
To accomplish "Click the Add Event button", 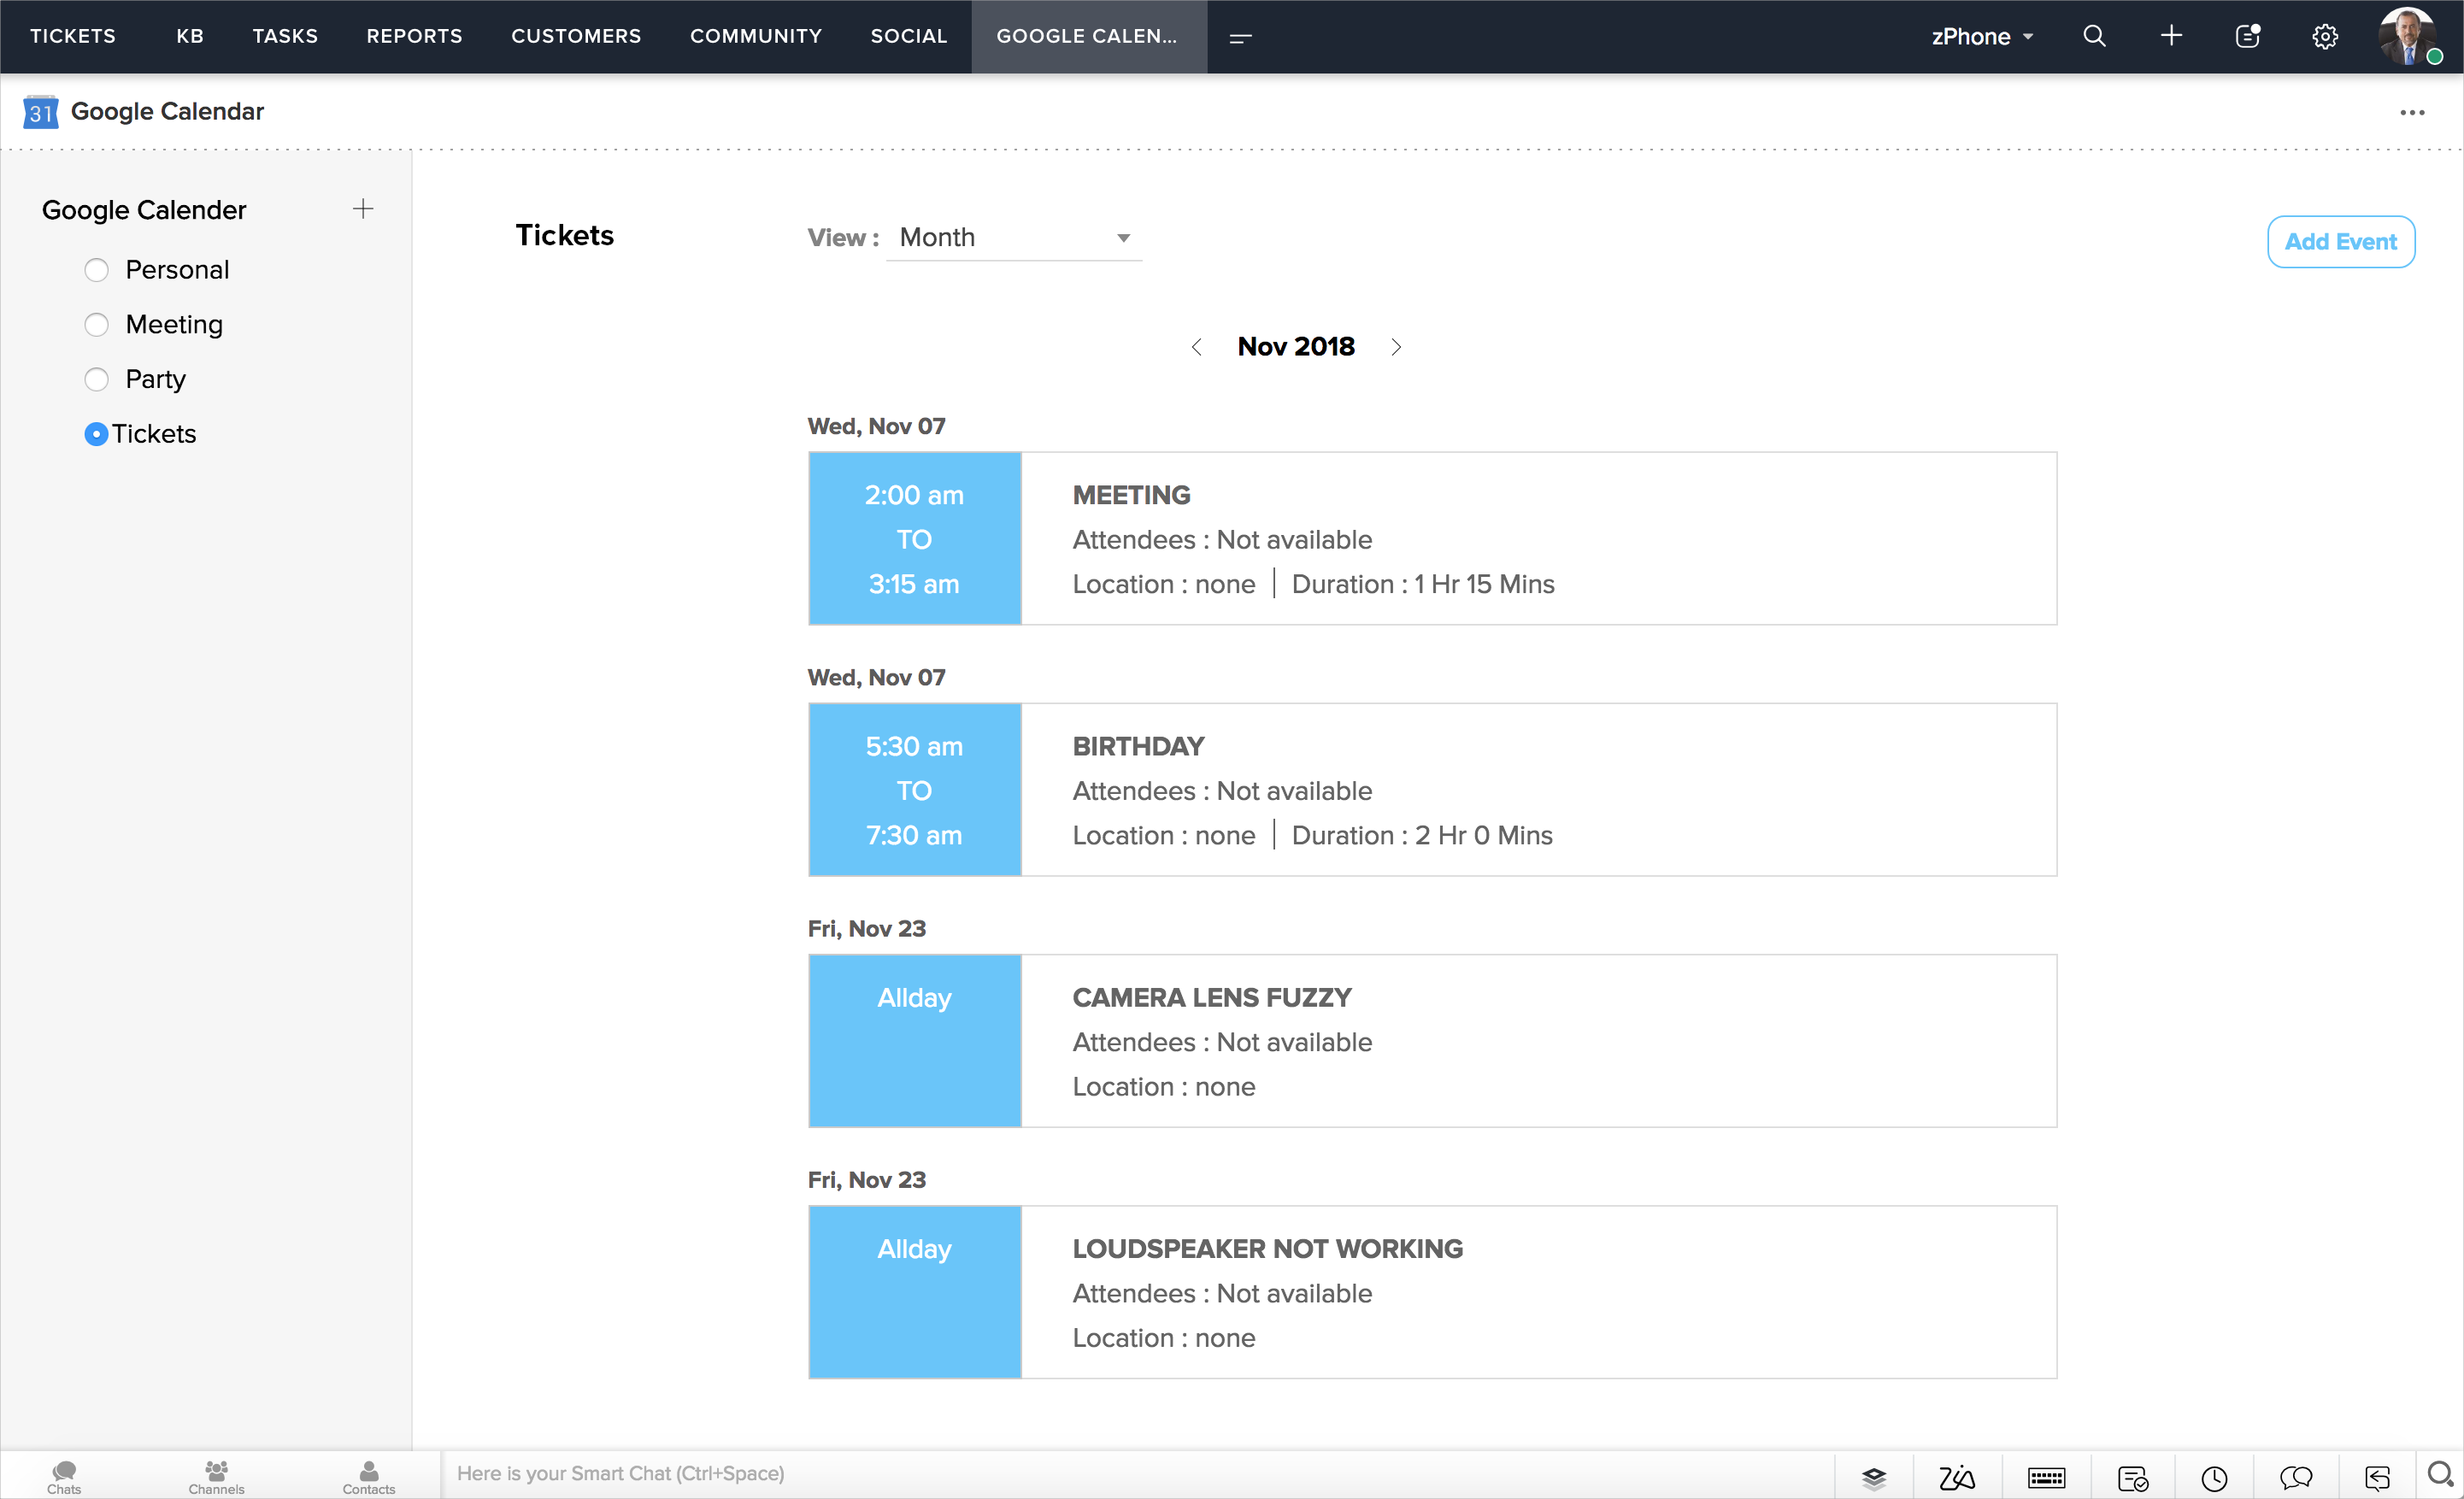I will point(2340,241).
